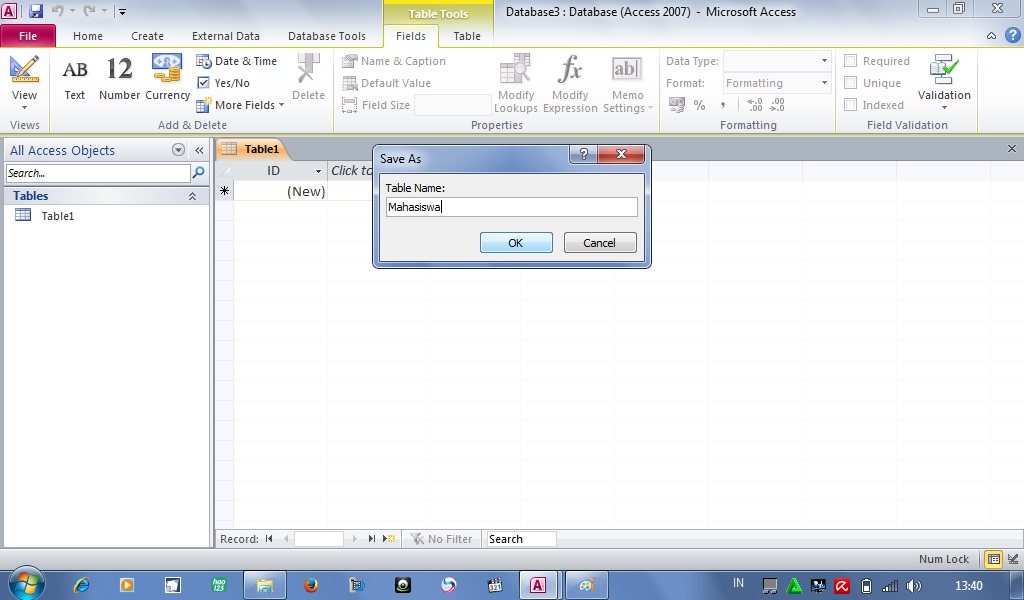Insert a Date & Time field
Viewport: 1024px width, 600px height.
tap(237, 61)
